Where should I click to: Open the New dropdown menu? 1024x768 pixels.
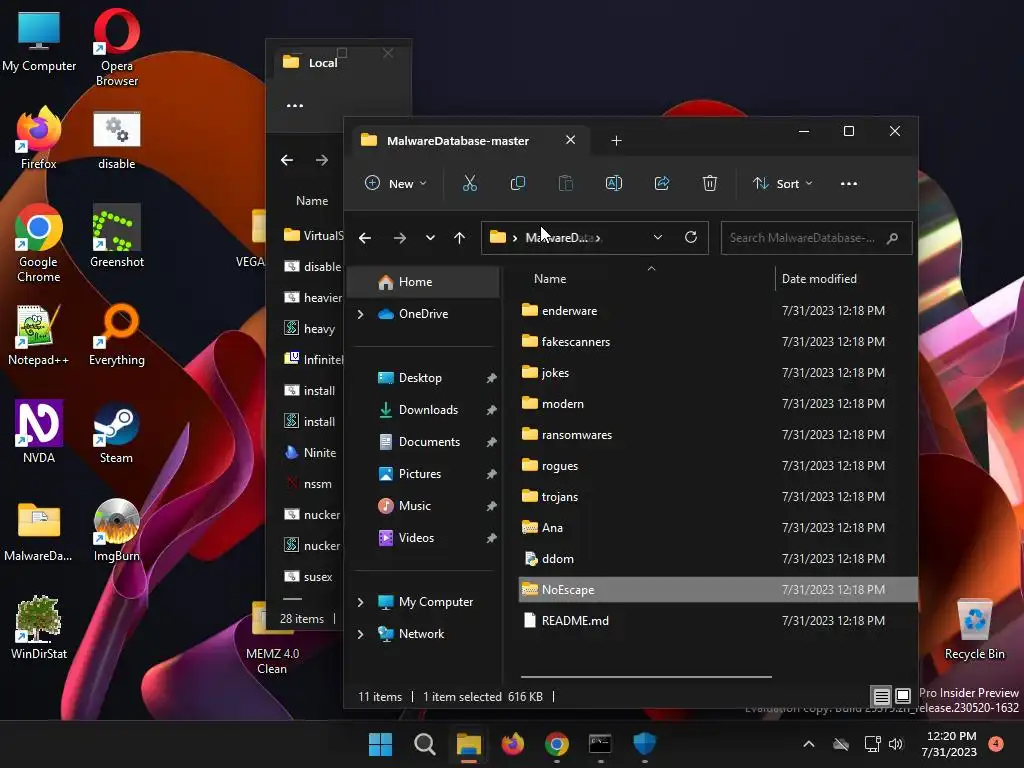point(395,184)
